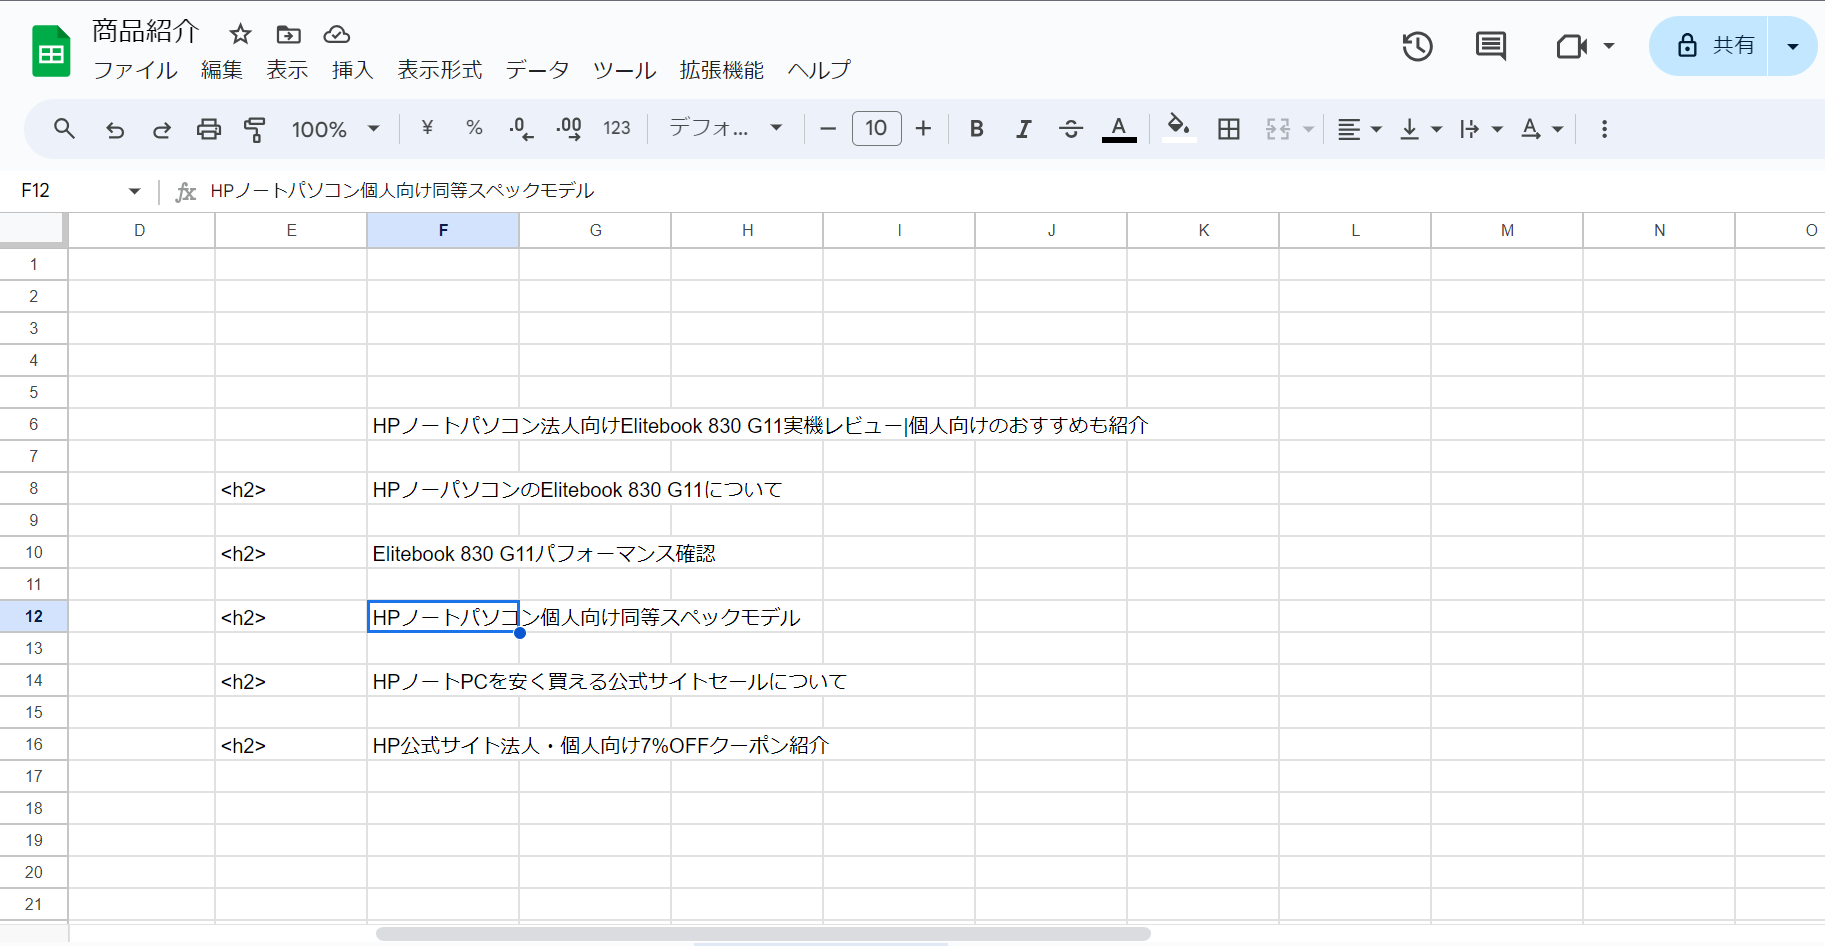Expand the video call options arrow
Image resolution: width=1825 pixels, height=946 pixels.
(x=1609, y=46)
